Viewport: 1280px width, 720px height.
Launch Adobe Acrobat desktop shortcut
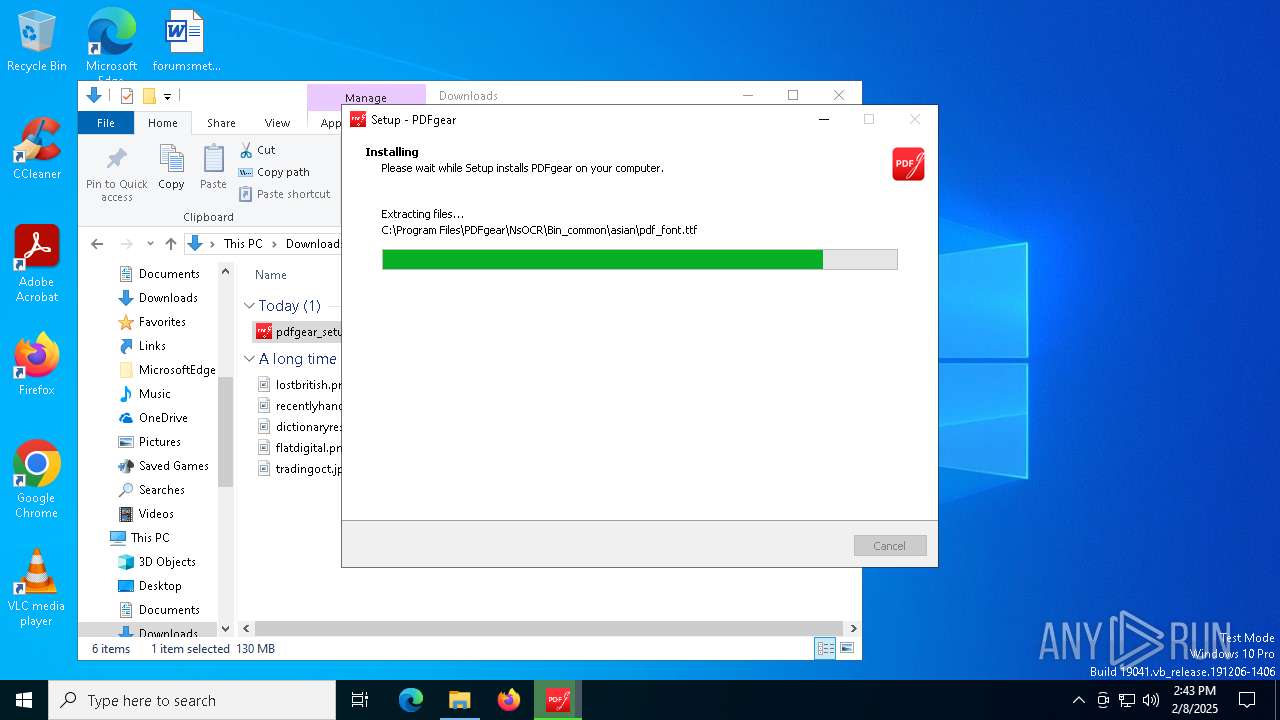point(37,264)
